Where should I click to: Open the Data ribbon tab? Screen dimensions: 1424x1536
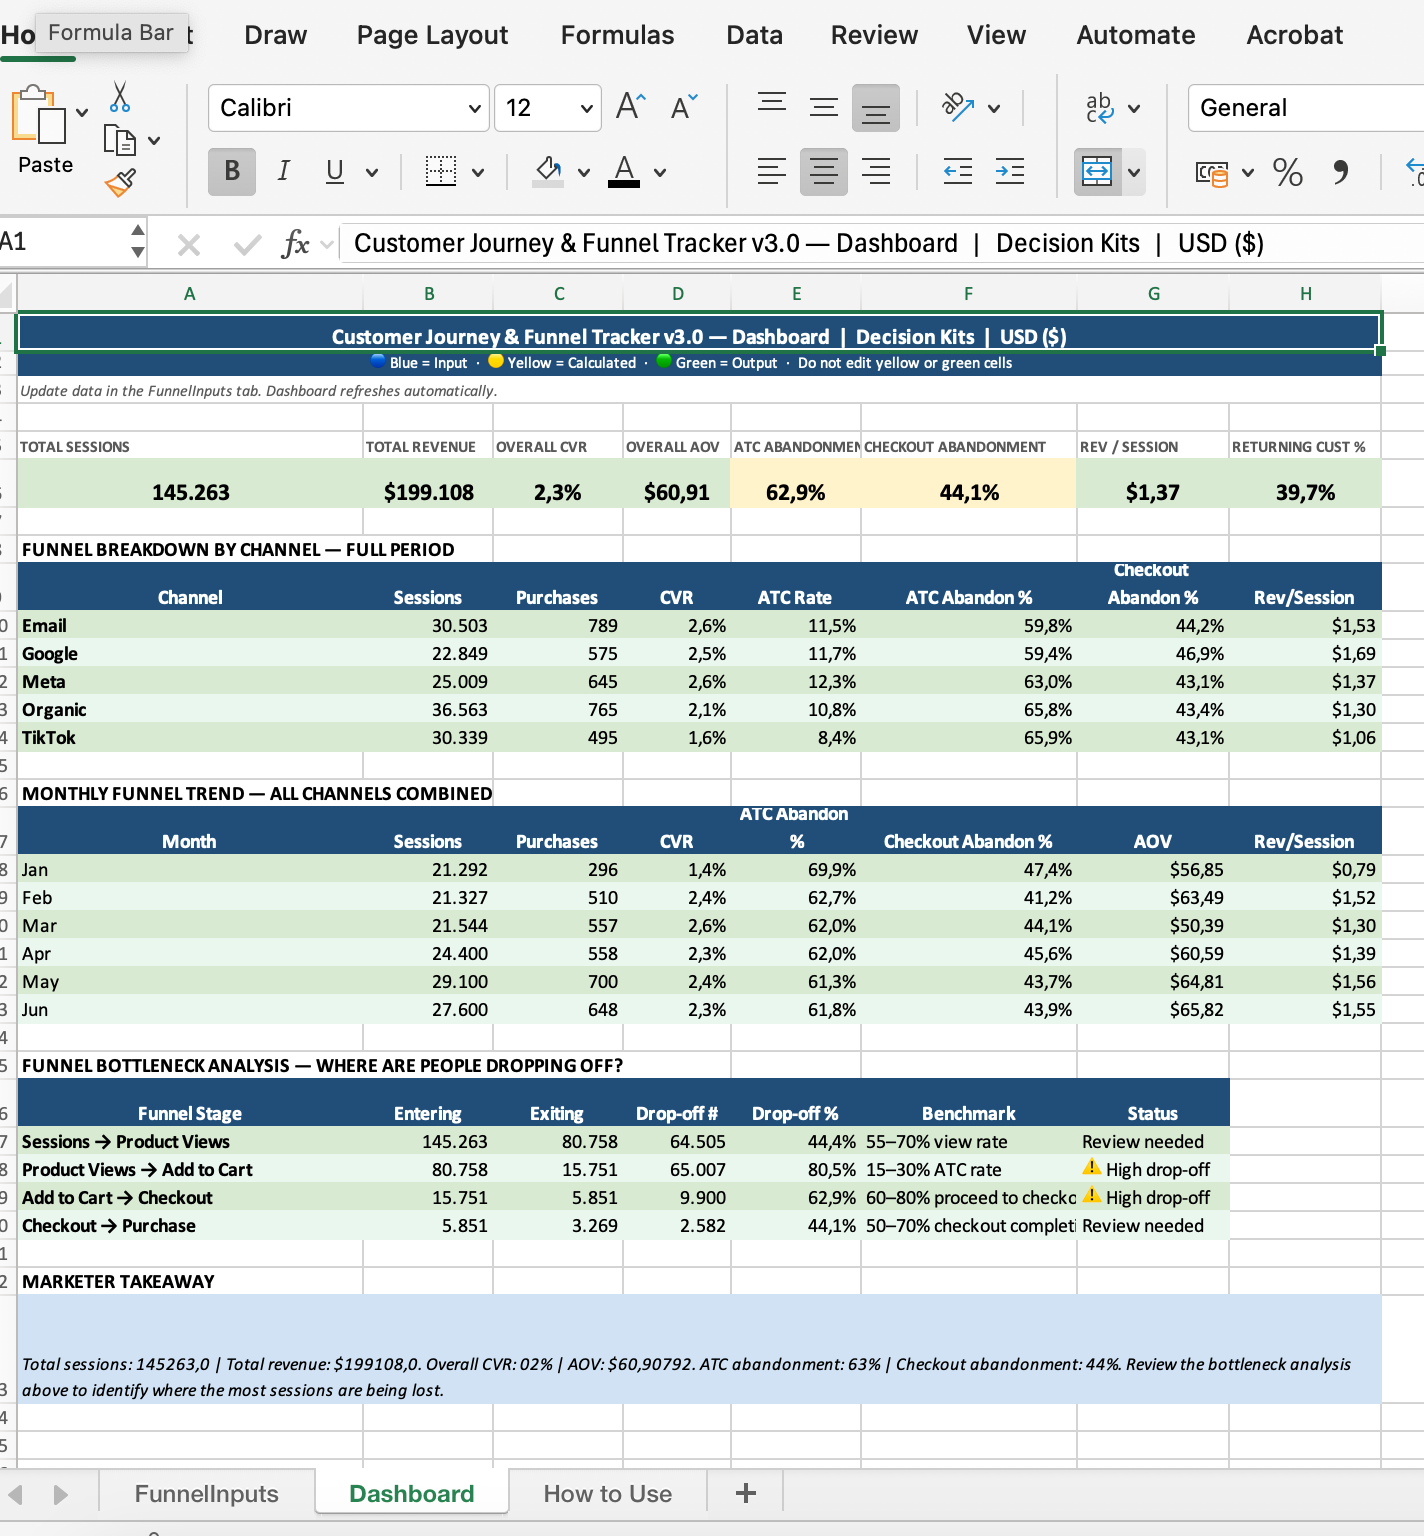pos(754,35)
